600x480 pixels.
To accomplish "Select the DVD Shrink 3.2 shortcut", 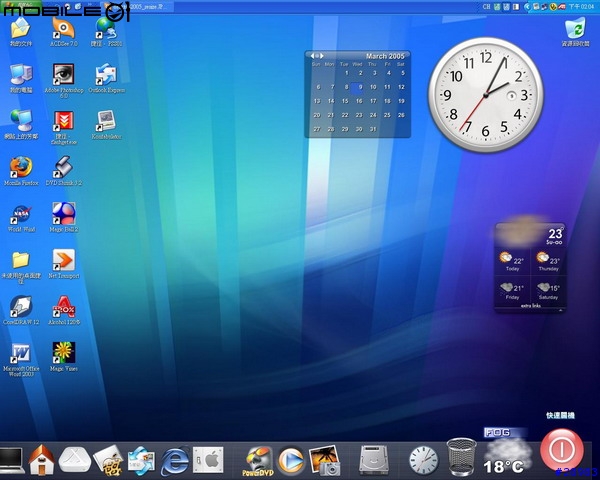I will point(64,171).
